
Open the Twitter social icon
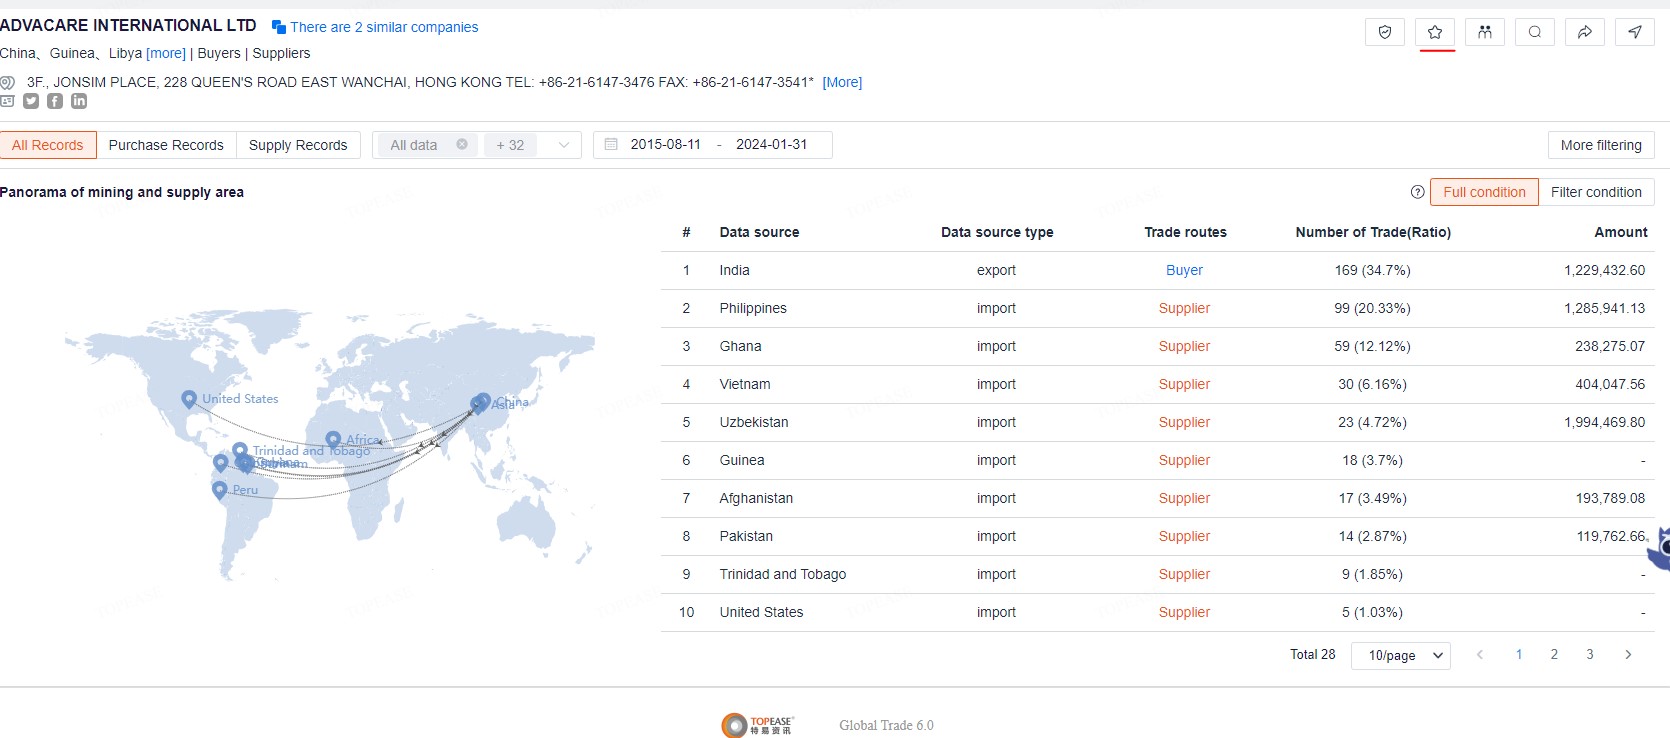[31, 101]
